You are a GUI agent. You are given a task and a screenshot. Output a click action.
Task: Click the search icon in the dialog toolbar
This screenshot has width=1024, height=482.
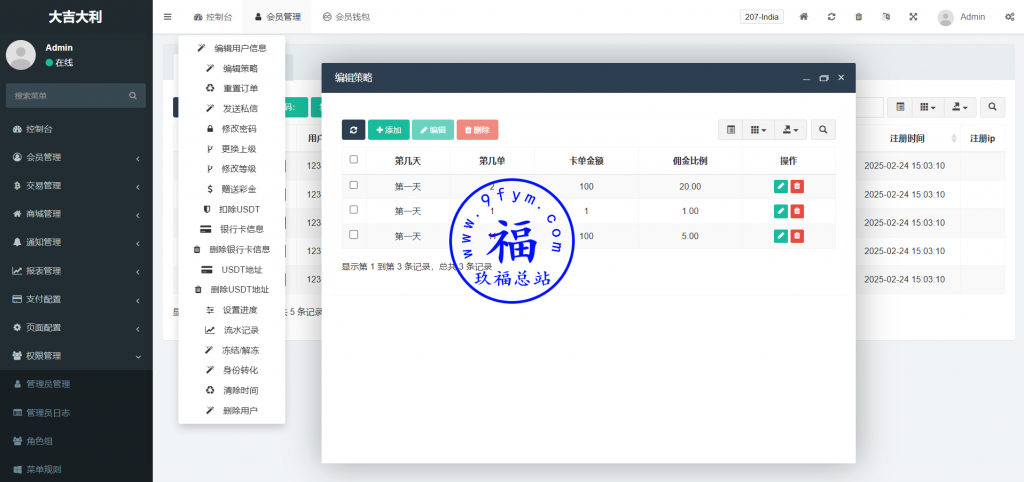click(x=823, y=130)
